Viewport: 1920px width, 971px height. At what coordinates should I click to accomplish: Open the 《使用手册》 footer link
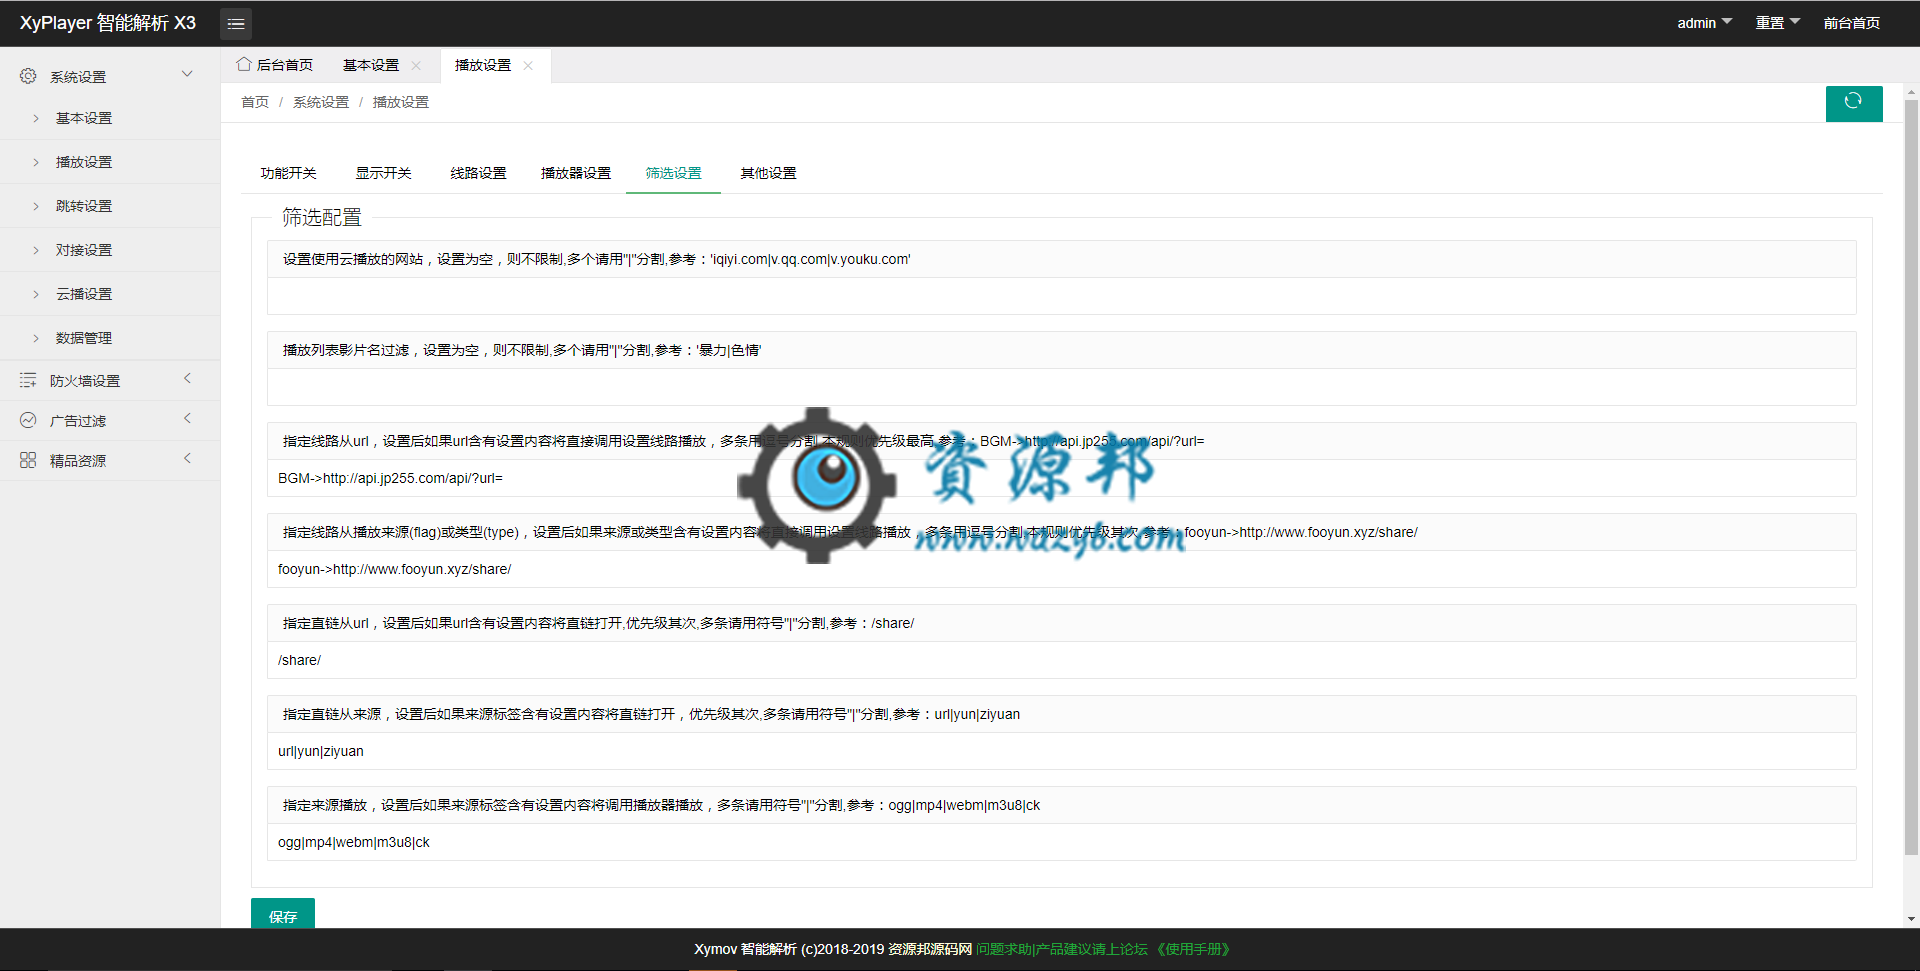1193,949
